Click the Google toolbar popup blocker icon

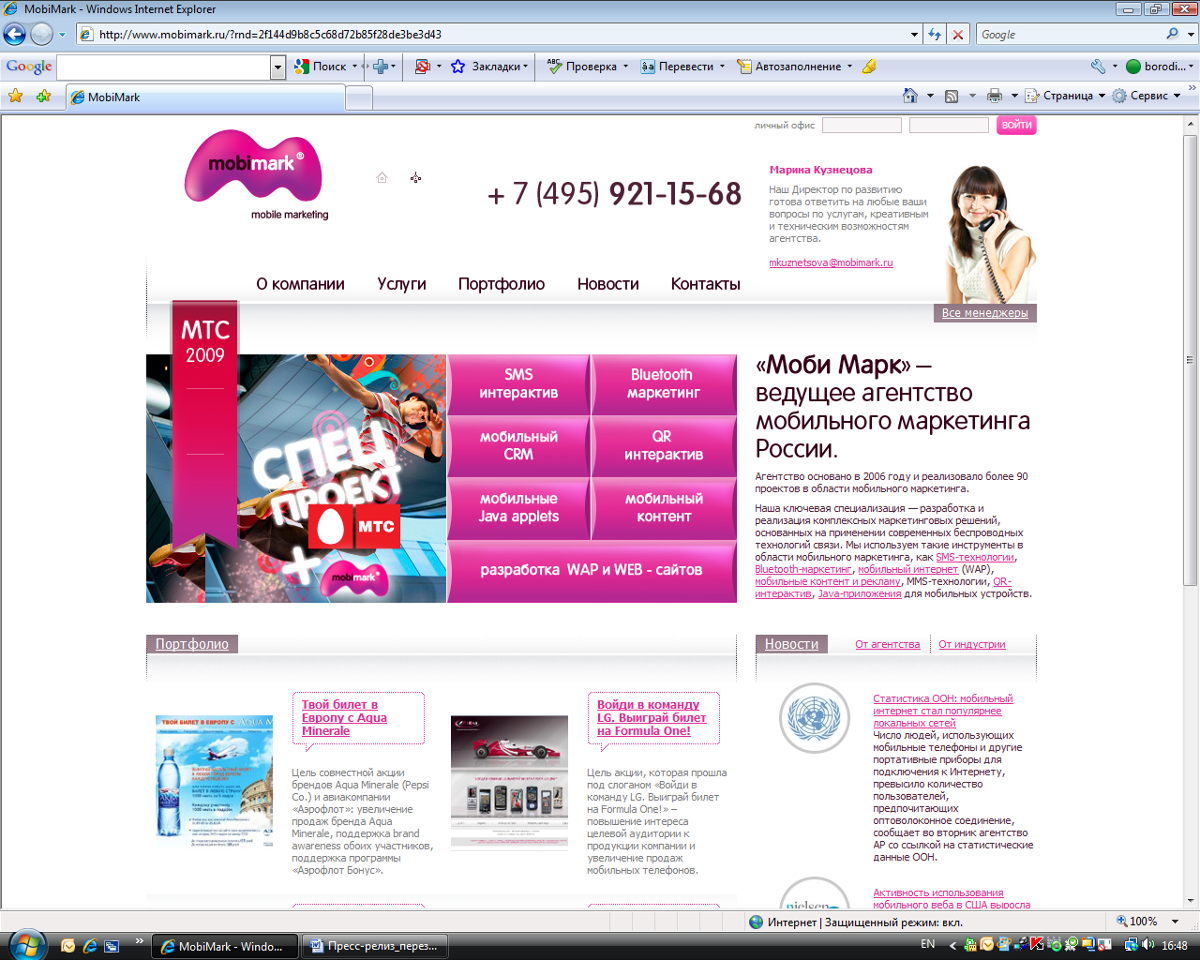point(422,66)
